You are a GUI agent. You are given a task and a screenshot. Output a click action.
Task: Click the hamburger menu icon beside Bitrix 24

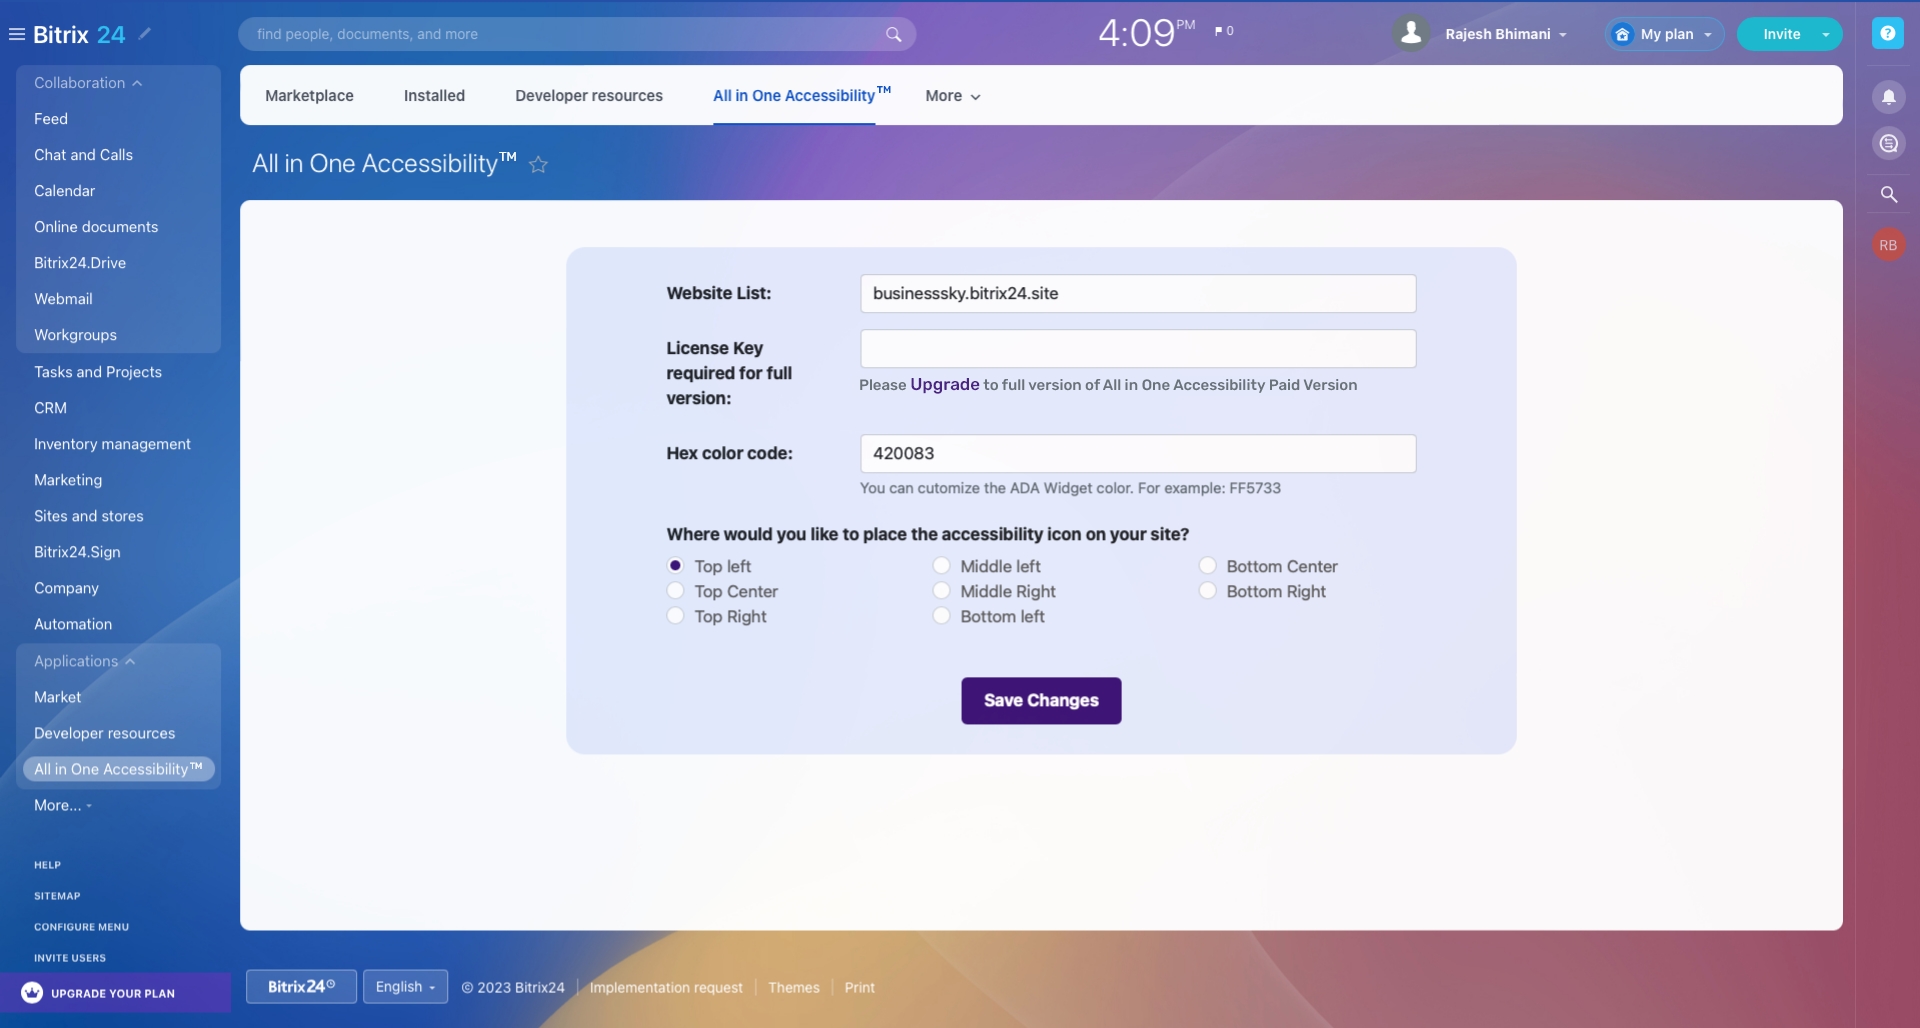[x=16, y=34]
